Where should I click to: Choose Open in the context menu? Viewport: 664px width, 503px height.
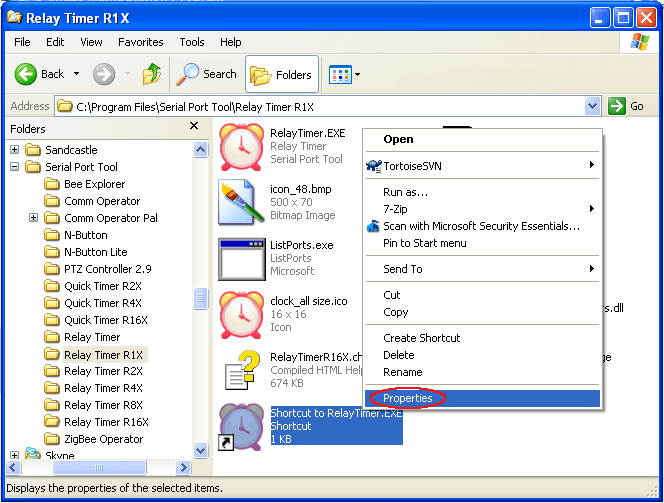pyautogui.click(x=483, y=139)
